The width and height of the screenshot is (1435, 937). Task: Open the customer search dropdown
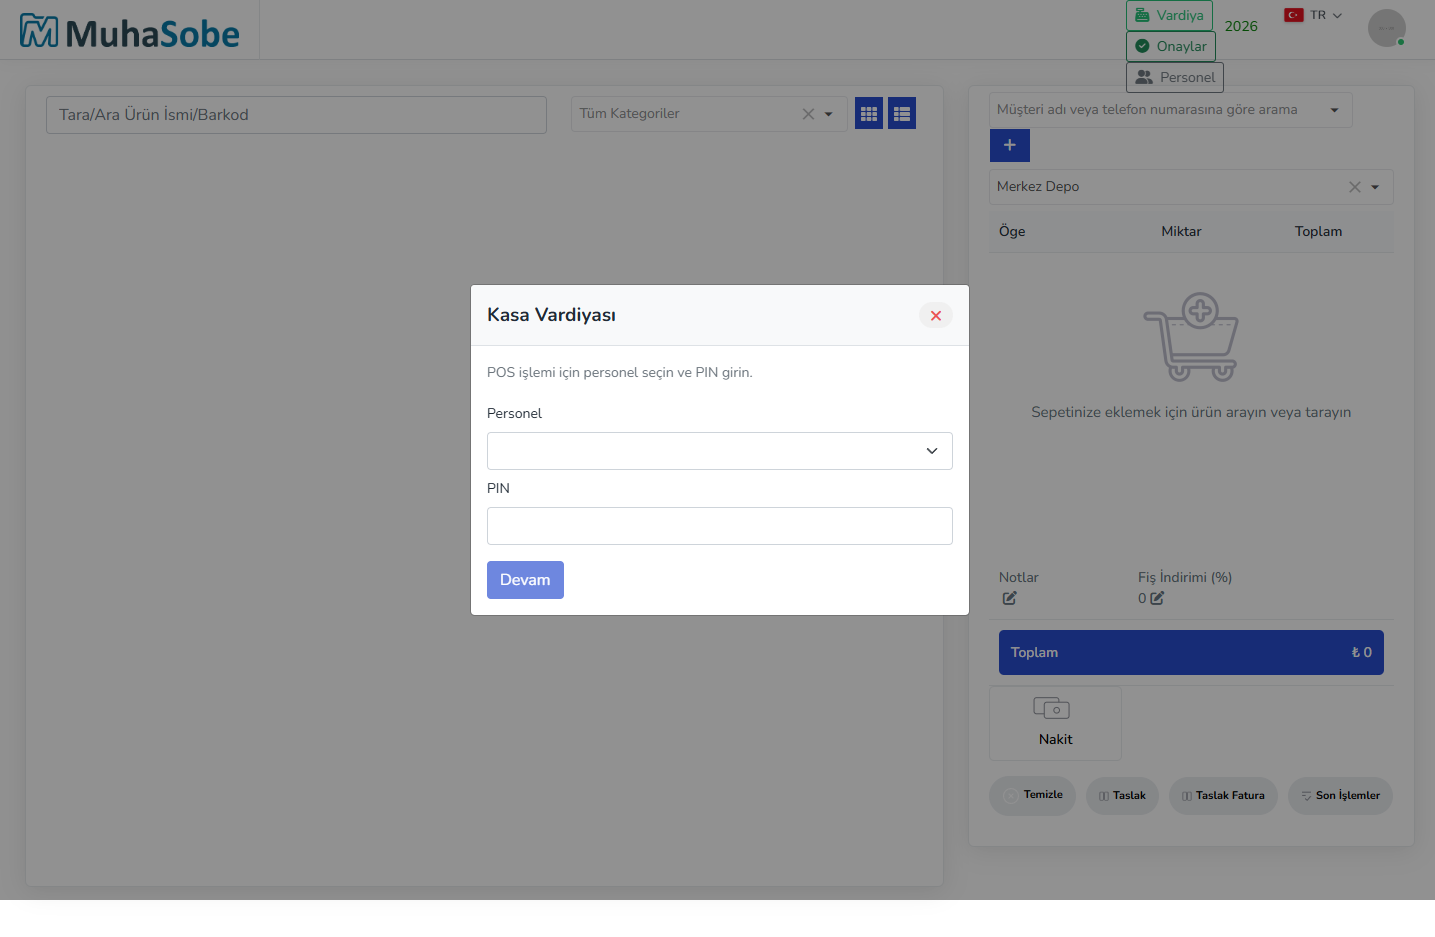(1170, 110)
